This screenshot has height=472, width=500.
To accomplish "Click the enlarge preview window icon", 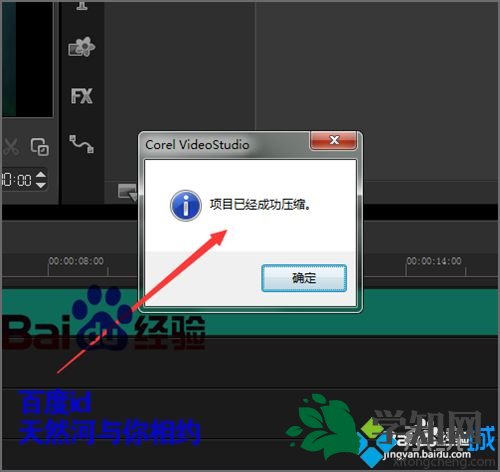I will [x=40, y=147].
